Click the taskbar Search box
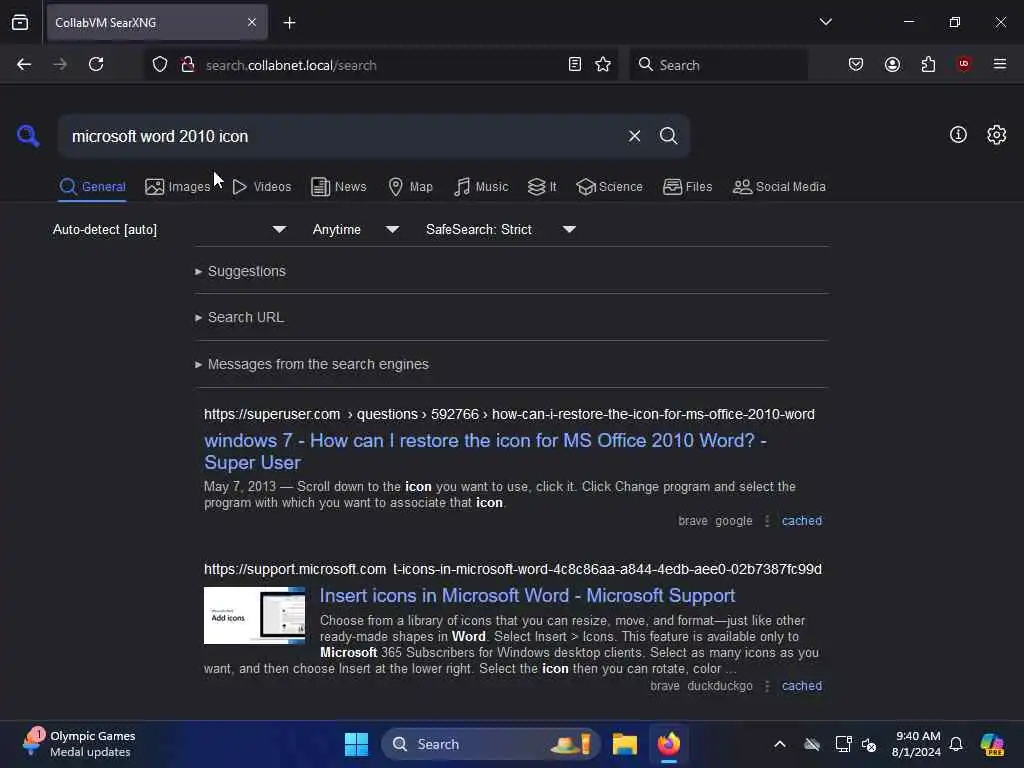Viewport: 1024px width, 768px height. (490, 744)
